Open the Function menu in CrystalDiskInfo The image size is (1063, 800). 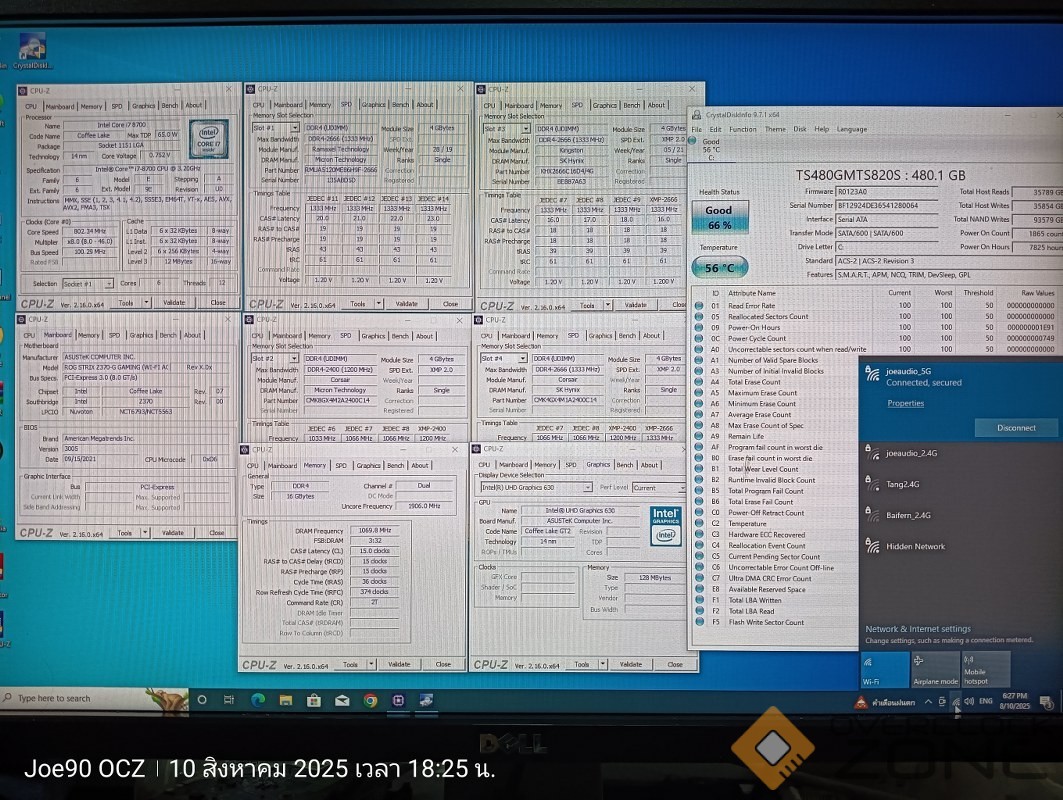click(x=742, y=129)
